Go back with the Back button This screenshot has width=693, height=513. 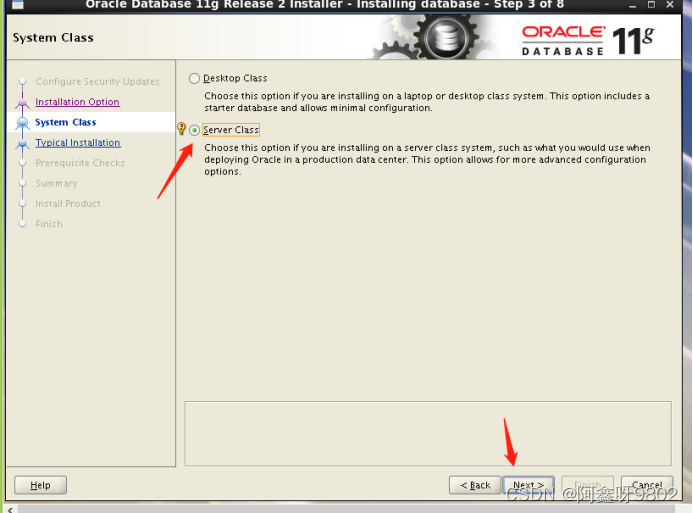click(x=475, y=485)
